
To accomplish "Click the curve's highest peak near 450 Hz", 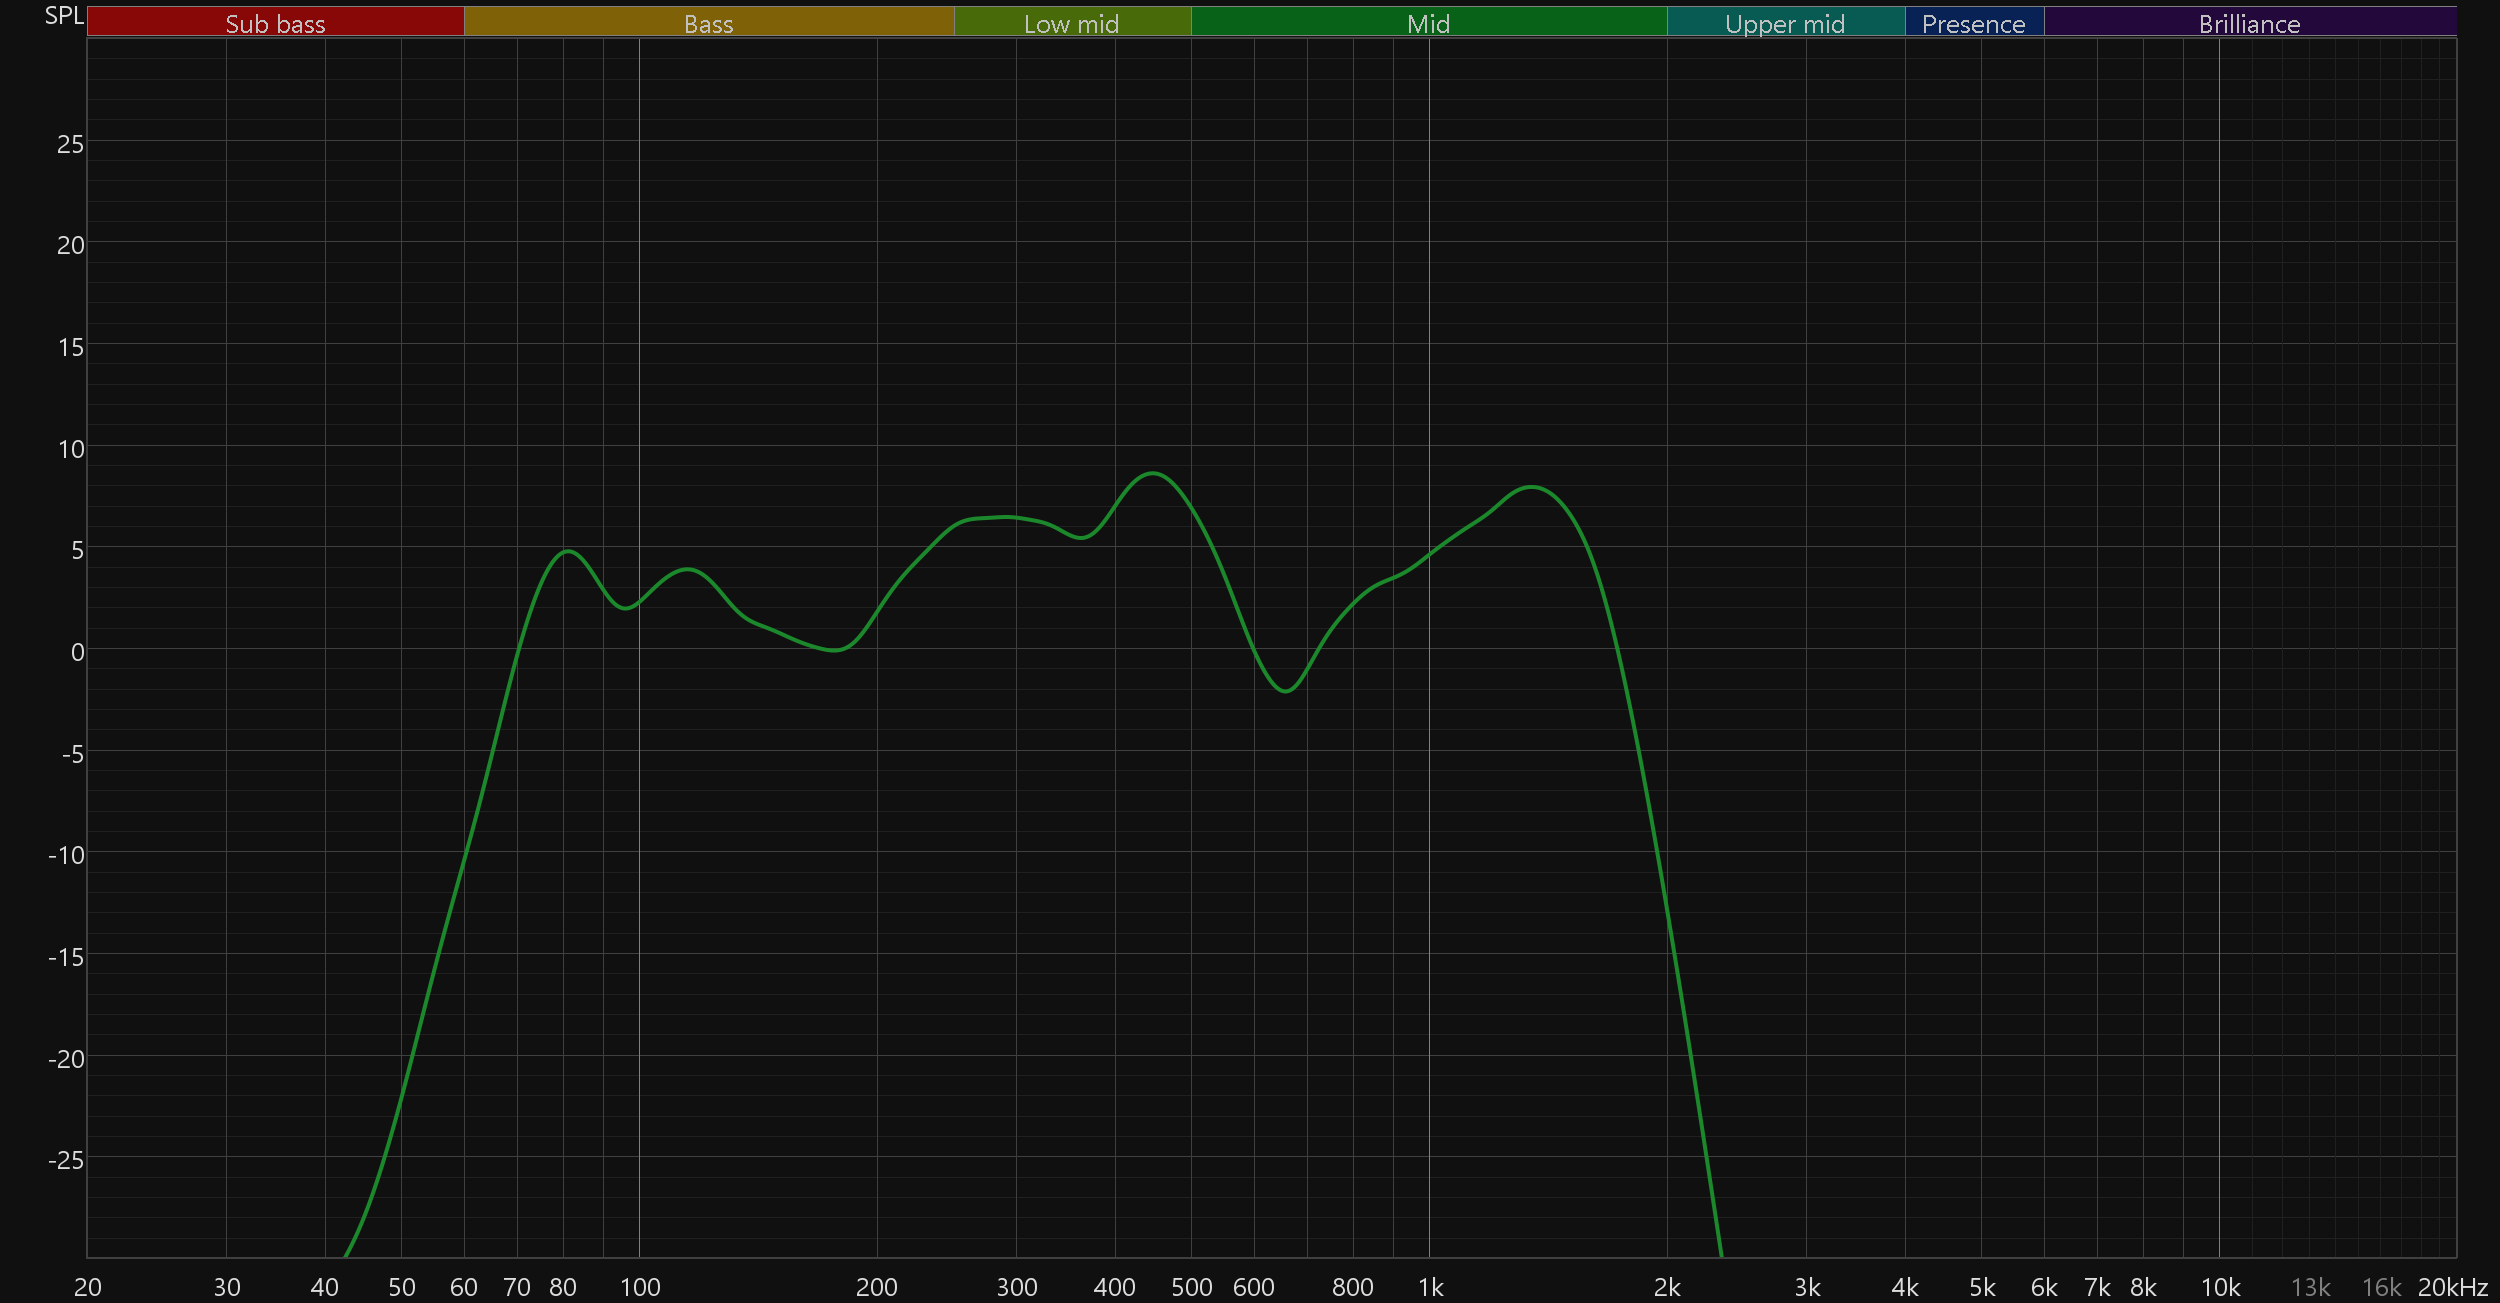I will coord(1153,473).
